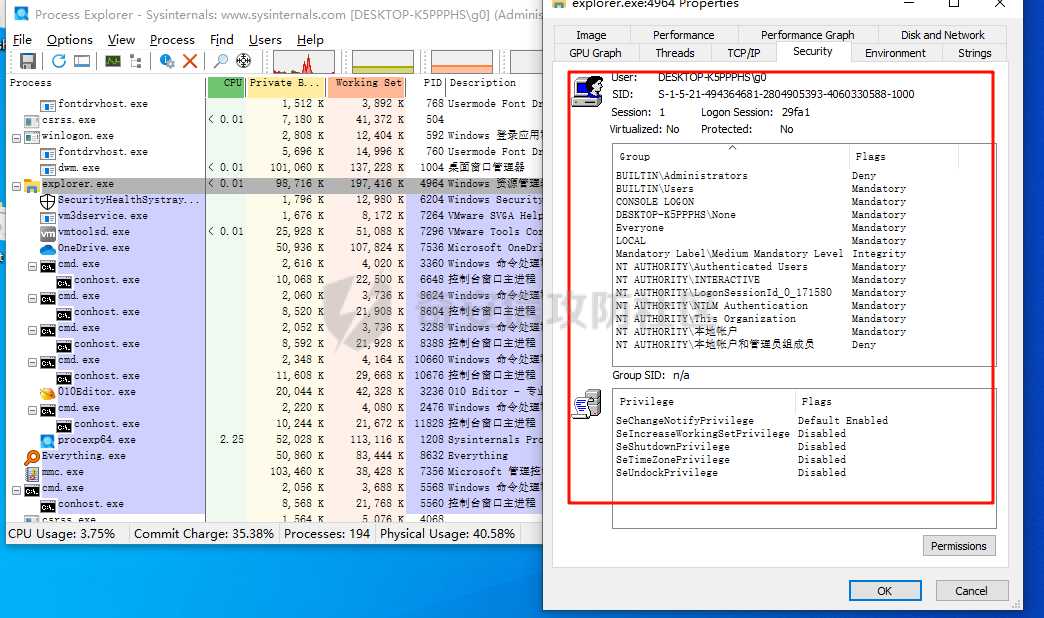The width and height of the screenshot is (1044, 618).
Task: Collapse the explorer.exe tree node
Action: coord(16,186)
